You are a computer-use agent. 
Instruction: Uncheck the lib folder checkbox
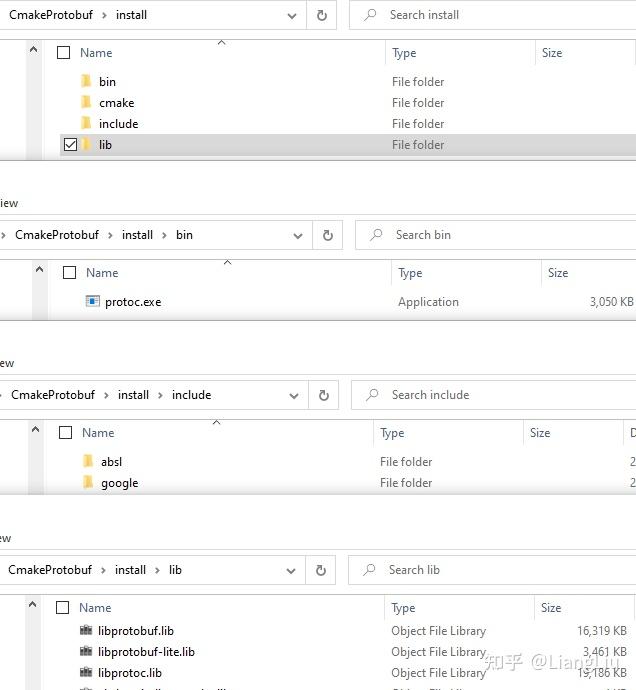coord(70,145)
